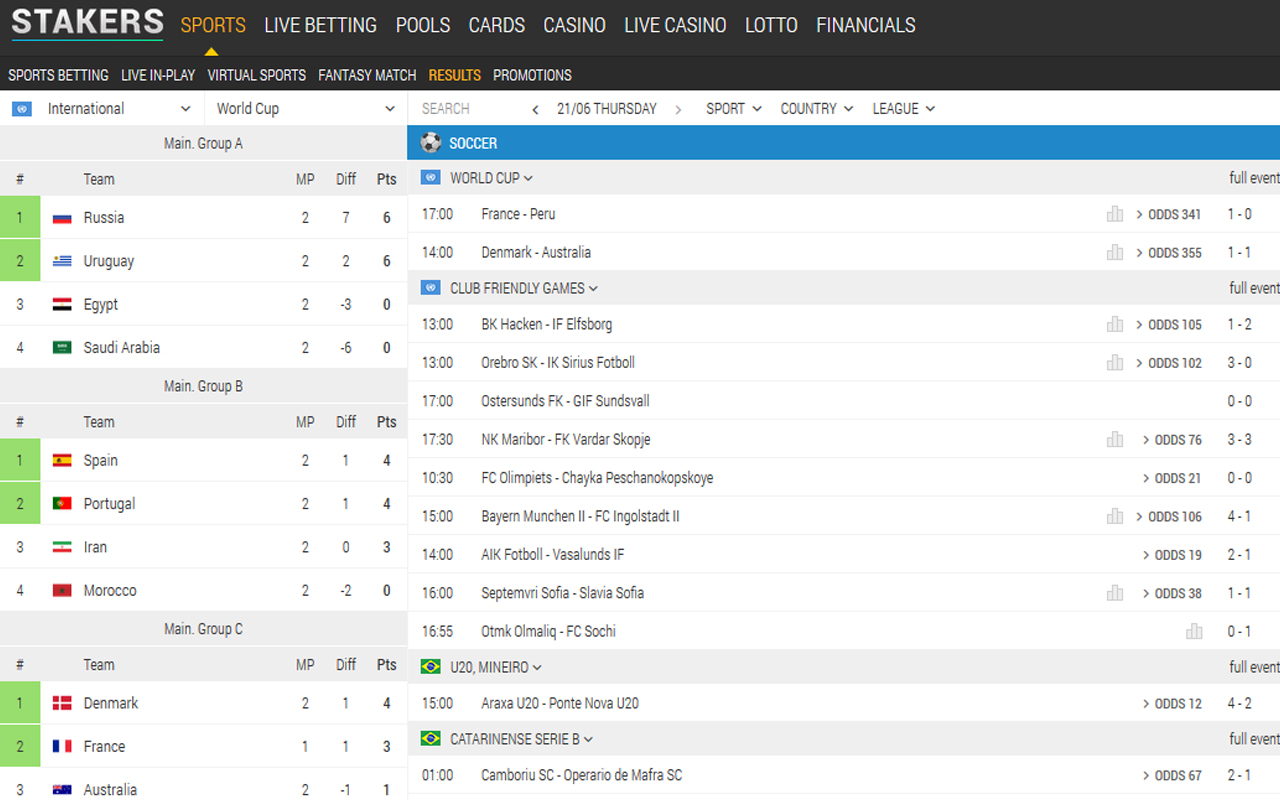Open the CASINO section in the top menu
Screen dimensions: 1280x800
(x=574, y=25)
